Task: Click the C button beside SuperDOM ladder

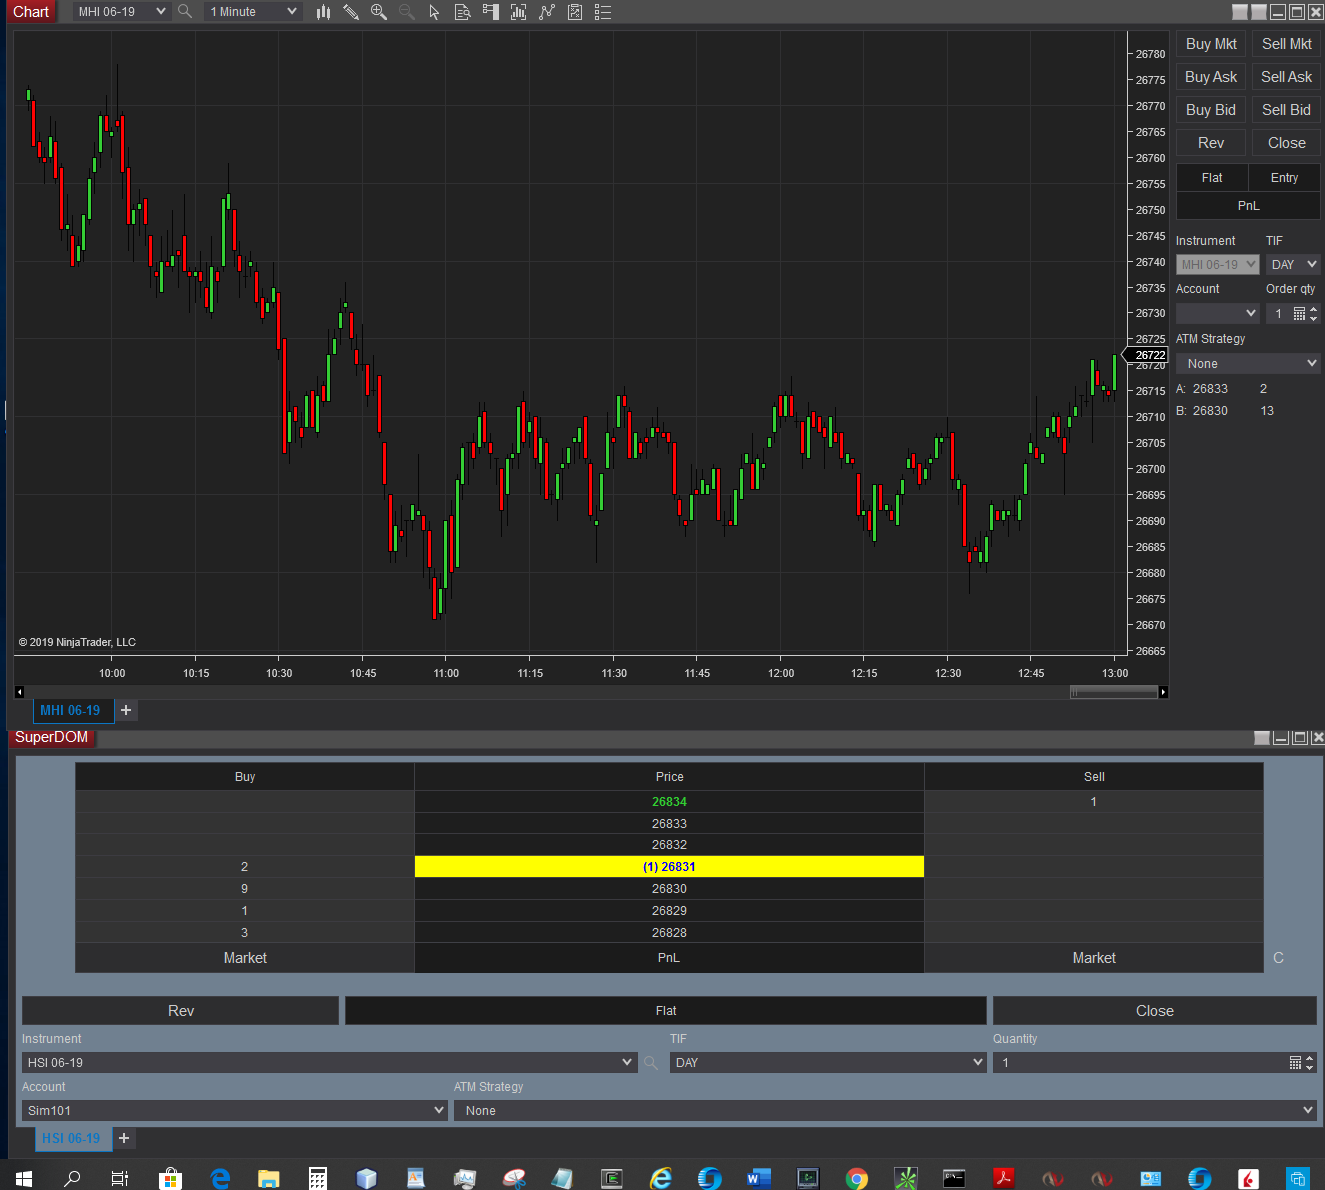Action: pyautogui.click(x=1278, y=958)
